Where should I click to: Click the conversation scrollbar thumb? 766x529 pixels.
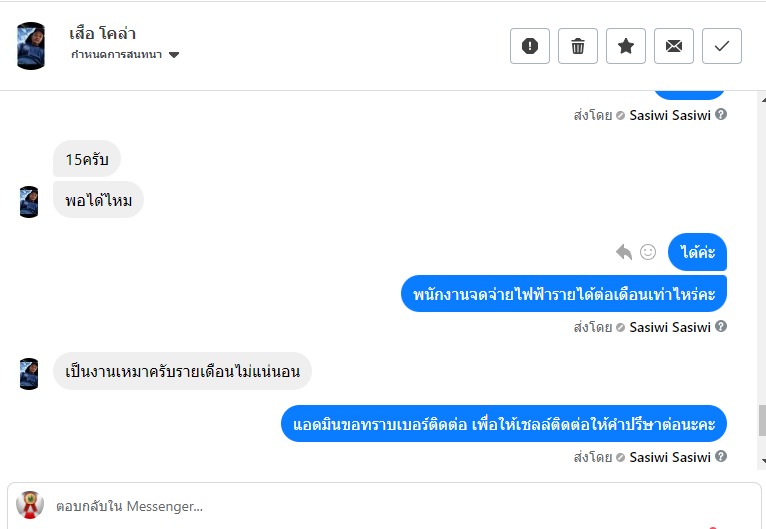click(x=761, y=420)
